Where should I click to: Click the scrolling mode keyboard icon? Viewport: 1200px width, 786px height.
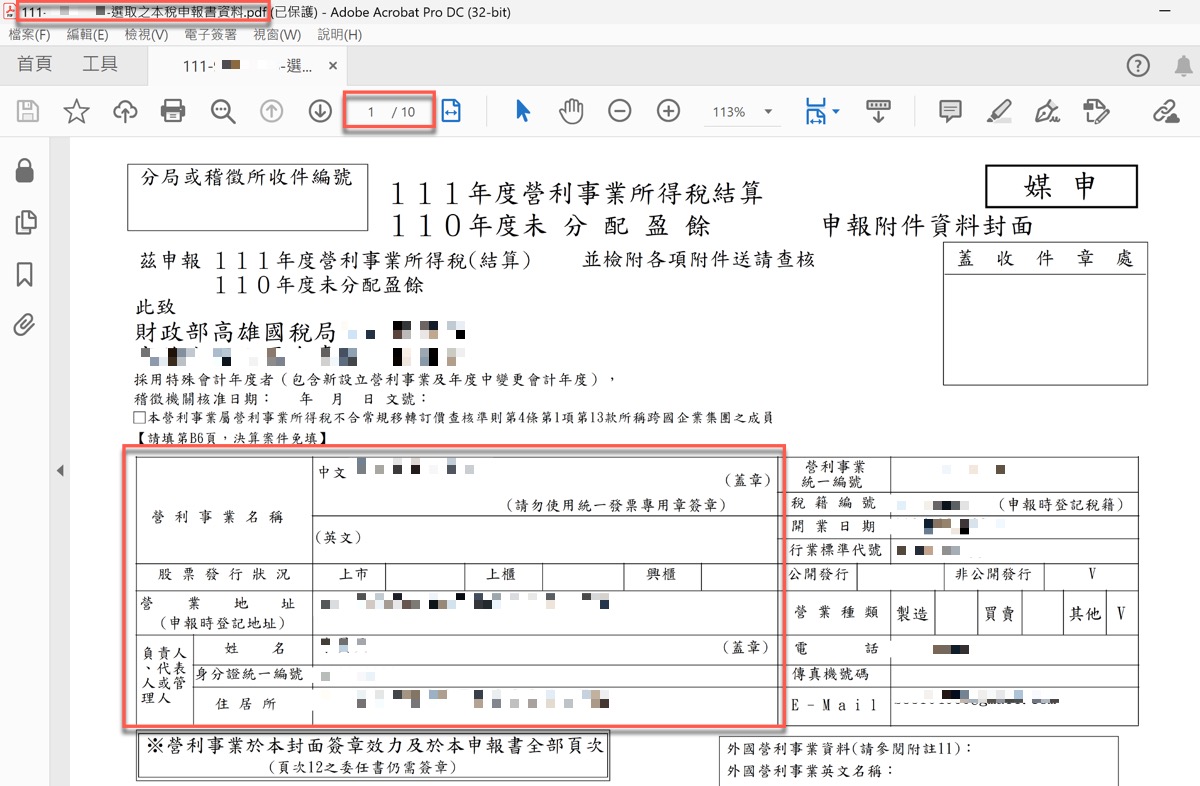[878, 112]
